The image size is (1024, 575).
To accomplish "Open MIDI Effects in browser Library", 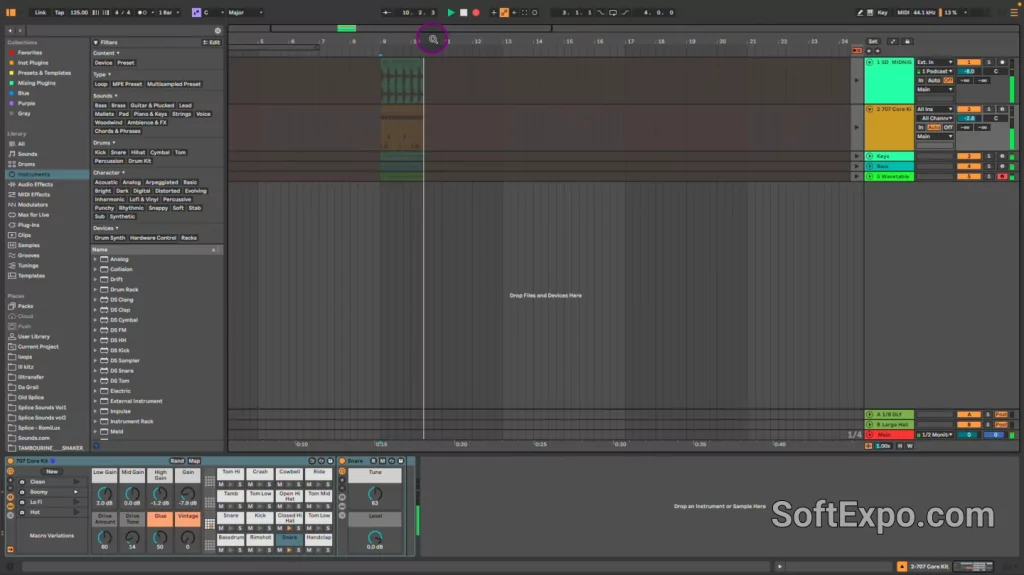I will tap(34, 195).
